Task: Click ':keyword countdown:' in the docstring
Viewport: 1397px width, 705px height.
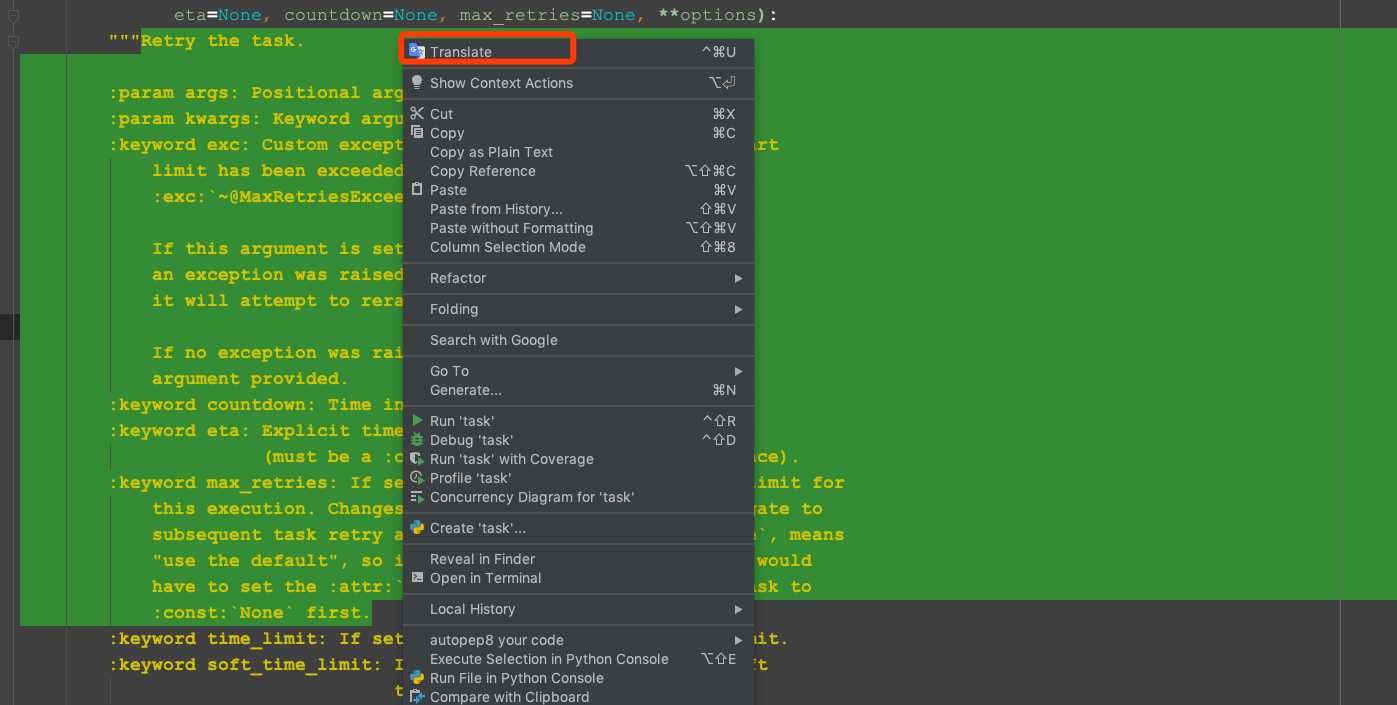Action: click(213, 405)
